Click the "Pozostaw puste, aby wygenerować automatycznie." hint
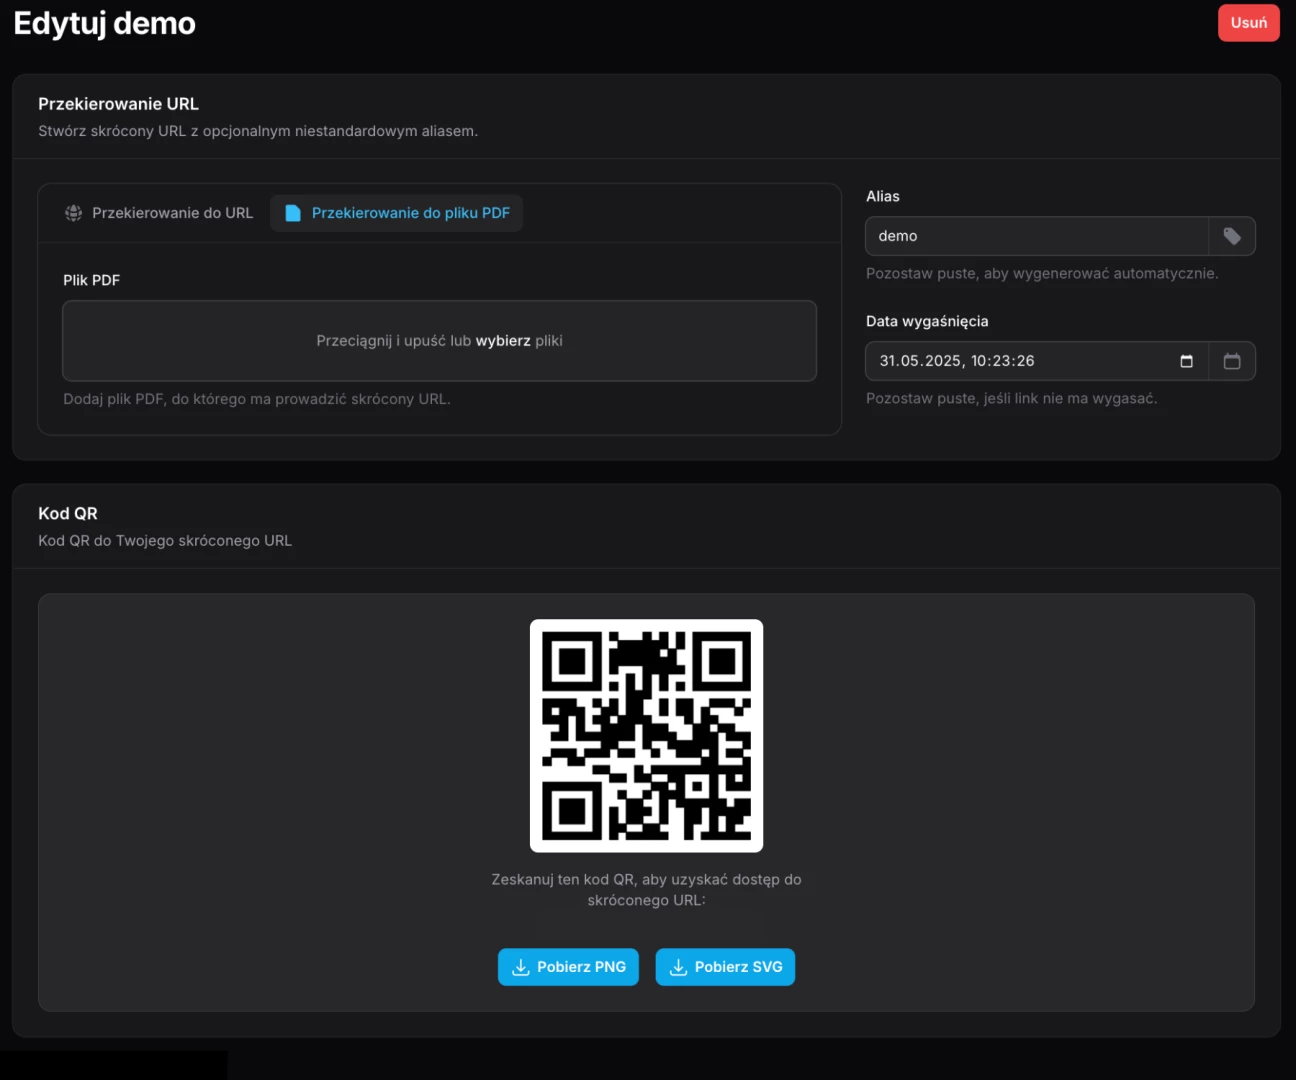Image resolution: width=1296 pixels, height=1080 pixels. pos(1042,273)
